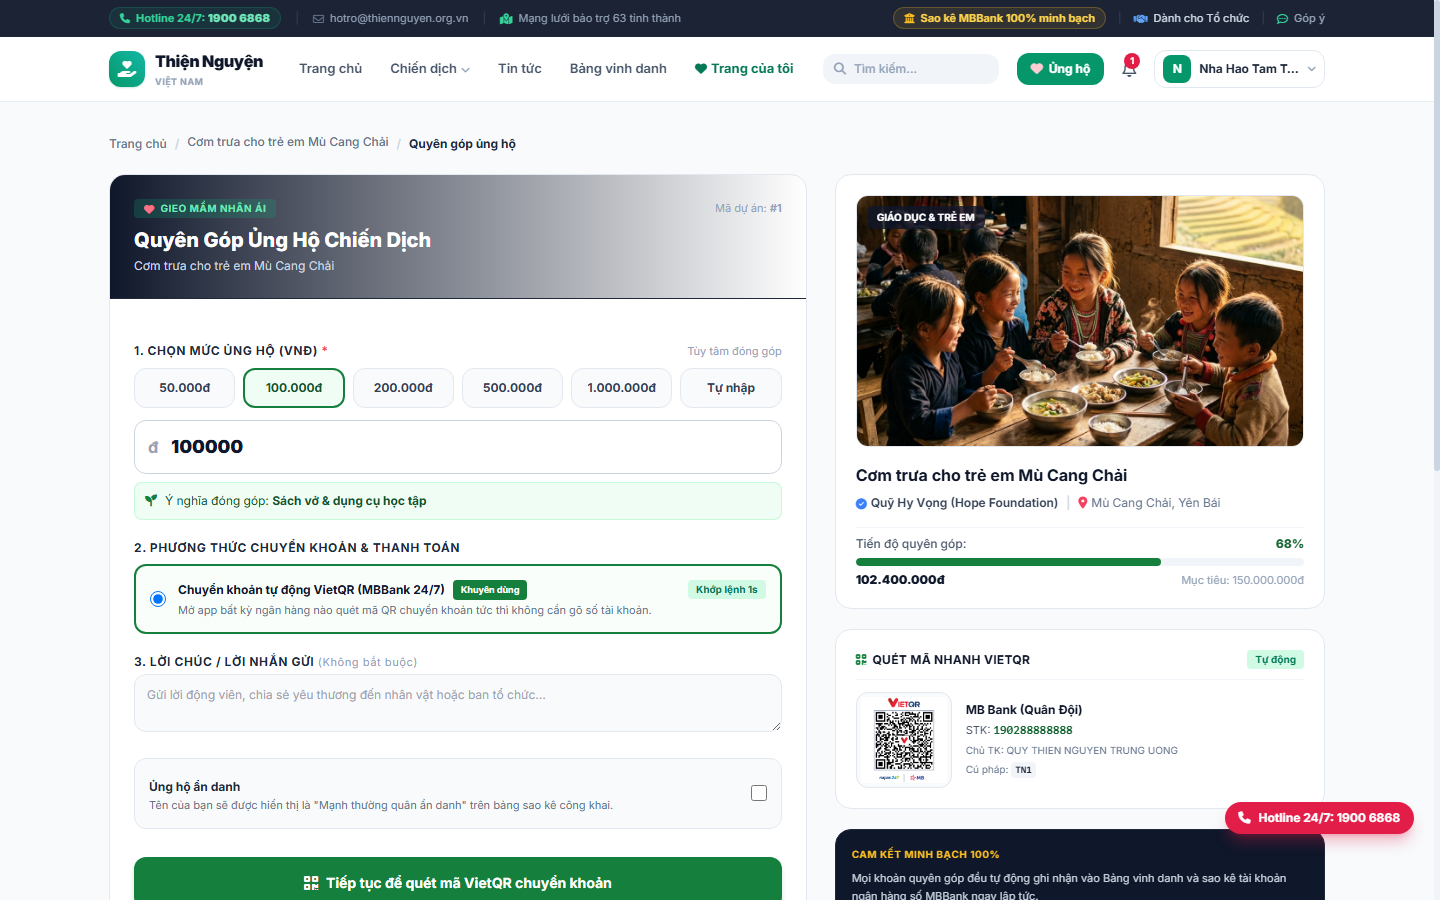1440x900 pixels.
Task: Focus the Tìm kiếm search box
Action: pos(911,69)
